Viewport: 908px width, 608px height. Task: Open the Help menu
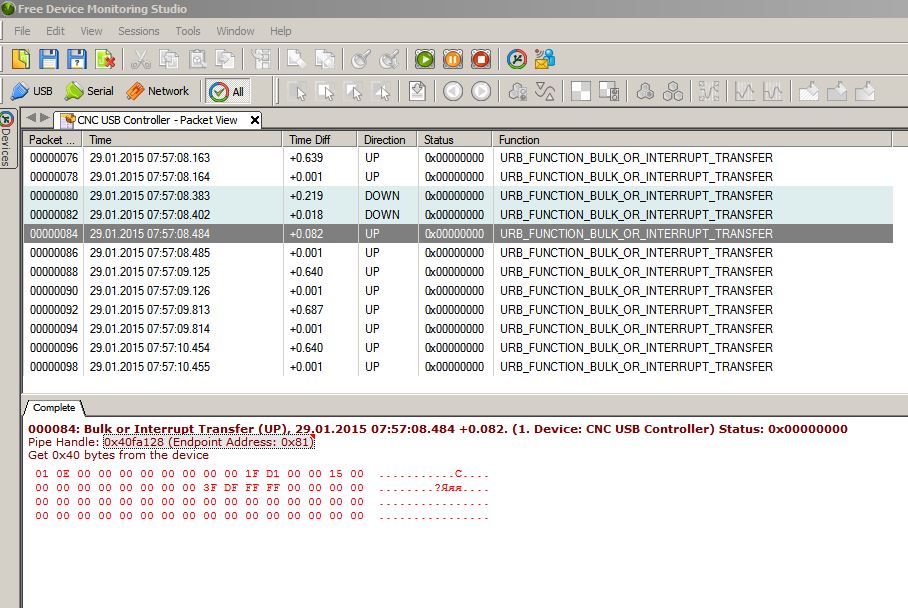point(280,31)
